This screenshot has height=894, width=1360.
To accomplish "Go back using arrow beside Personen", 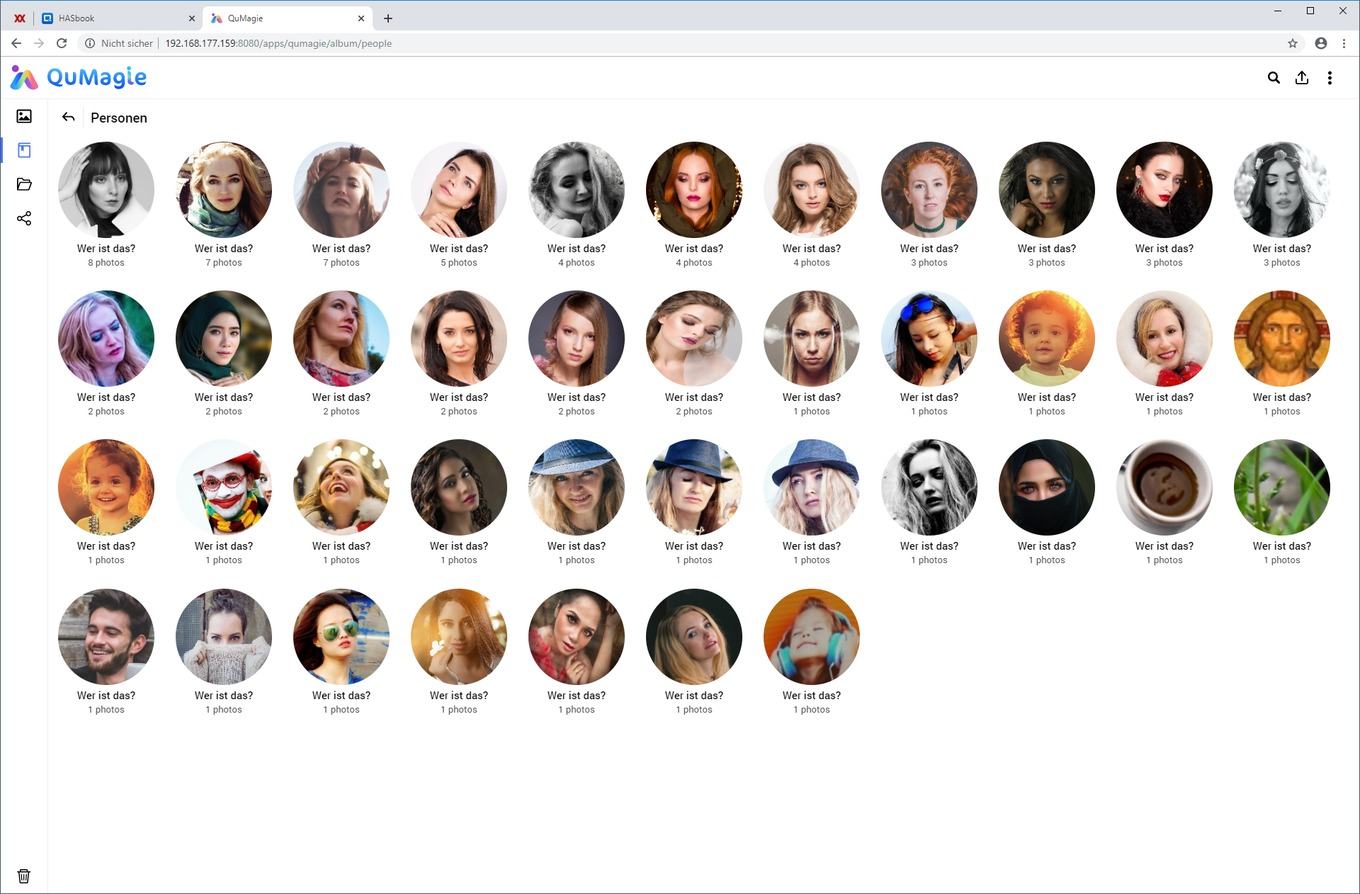I will (x=68, y=117).
